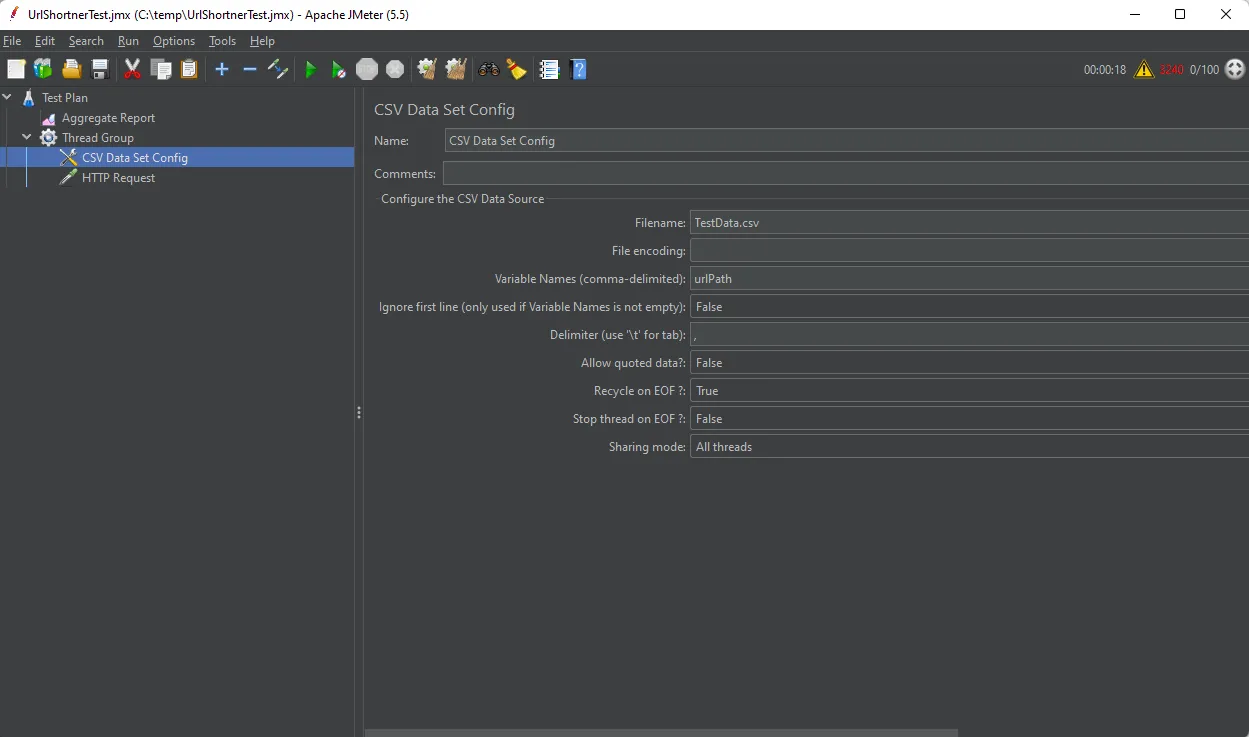Open Search with binoculars icon
The height and width of the screenshot is (737, 1249).
click(x=489, y=69)
